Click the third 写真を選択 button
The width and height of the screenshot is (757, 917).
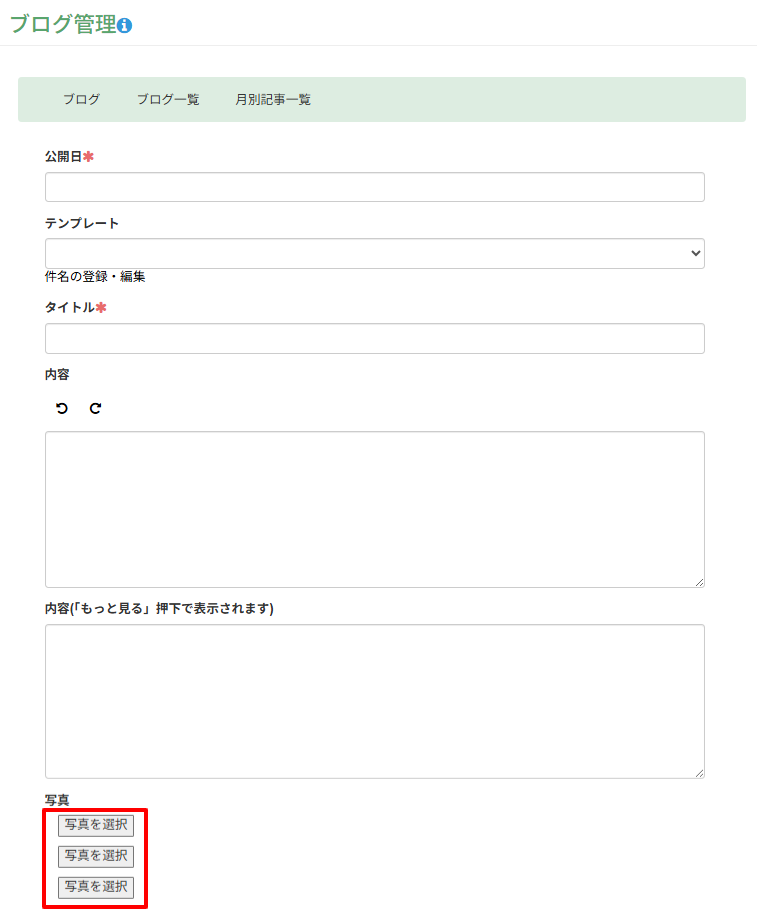coord(96,887)
